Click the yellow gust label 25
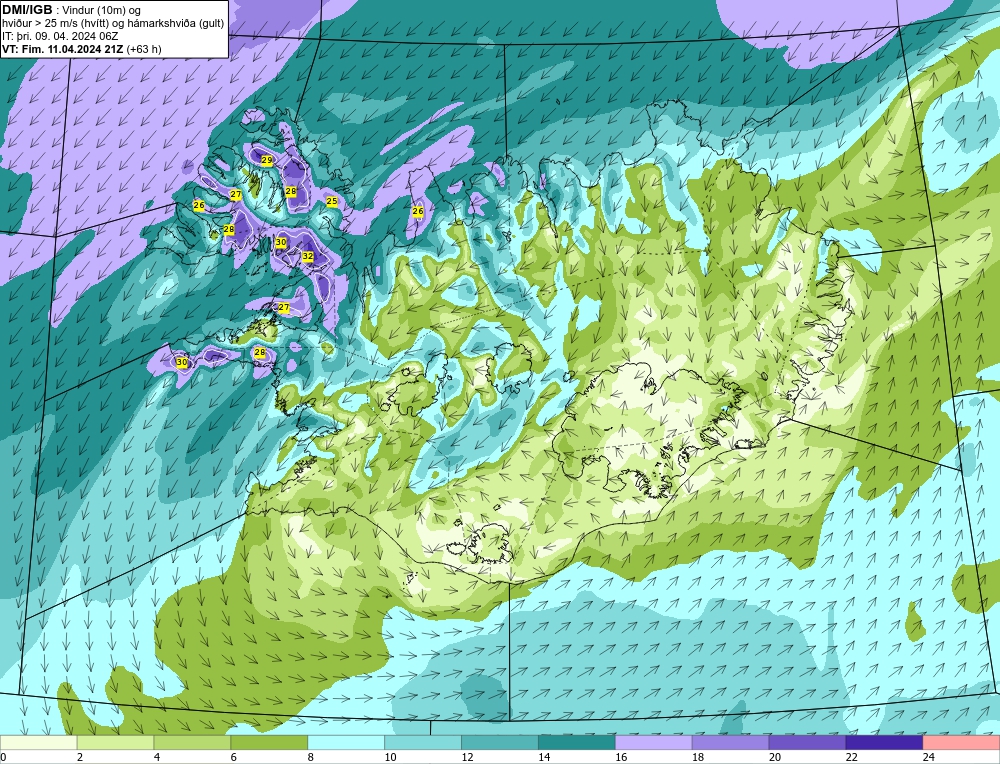 click(x=332, y=202)
